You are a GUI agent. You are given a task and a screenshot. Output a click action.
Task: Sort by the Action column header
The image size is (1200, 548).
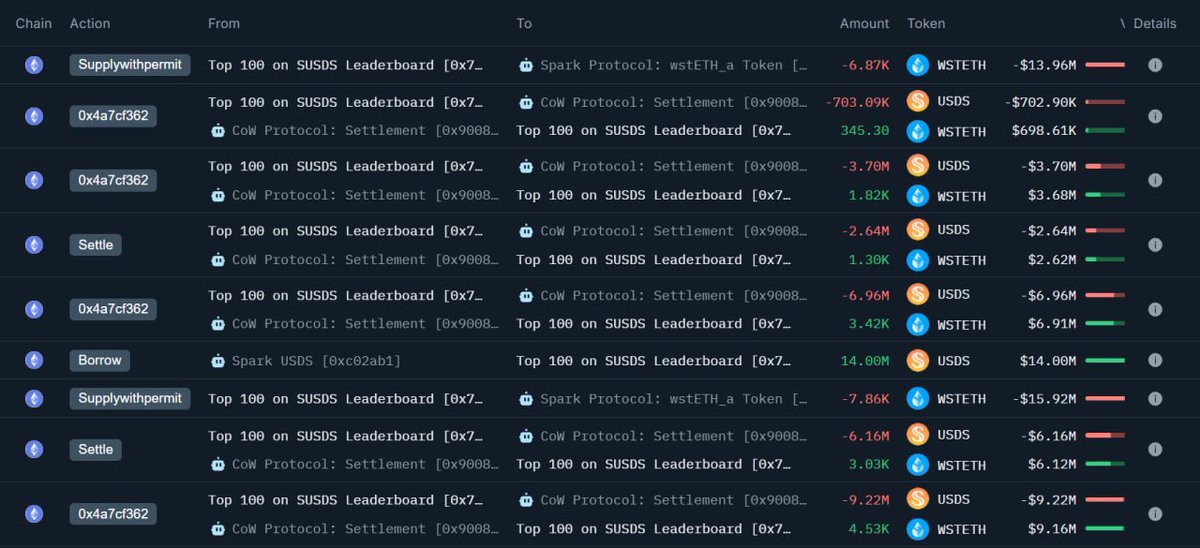click(90, 23)
